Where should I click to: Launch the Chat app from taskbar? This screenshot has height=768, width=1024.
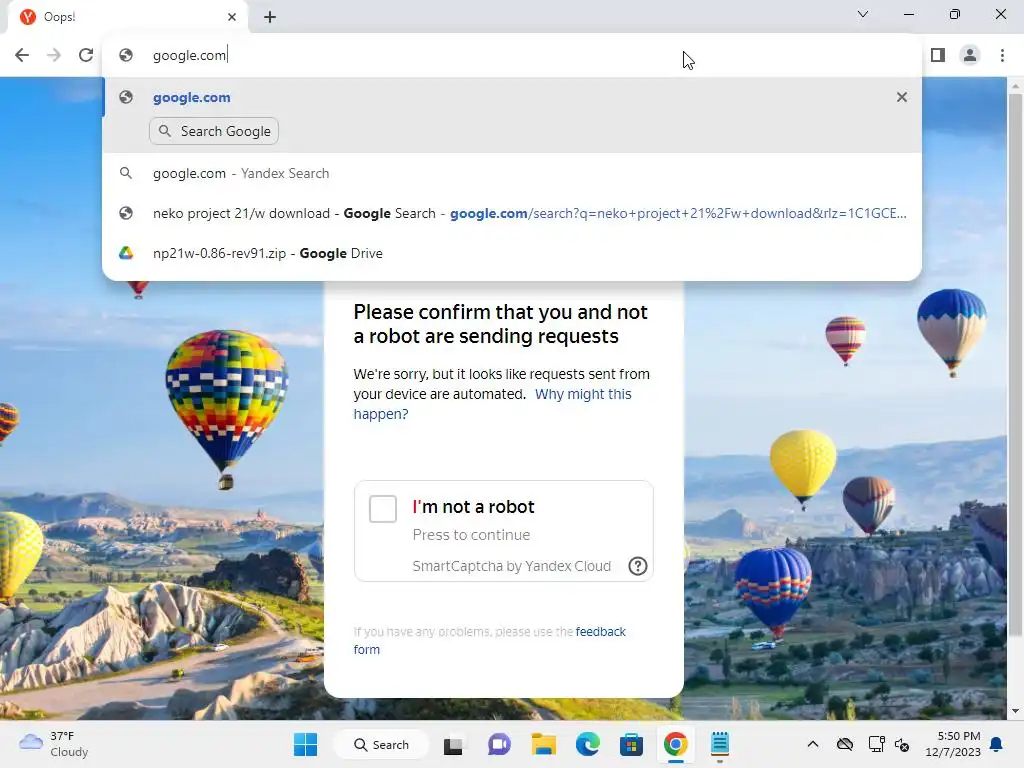(499, 744)
